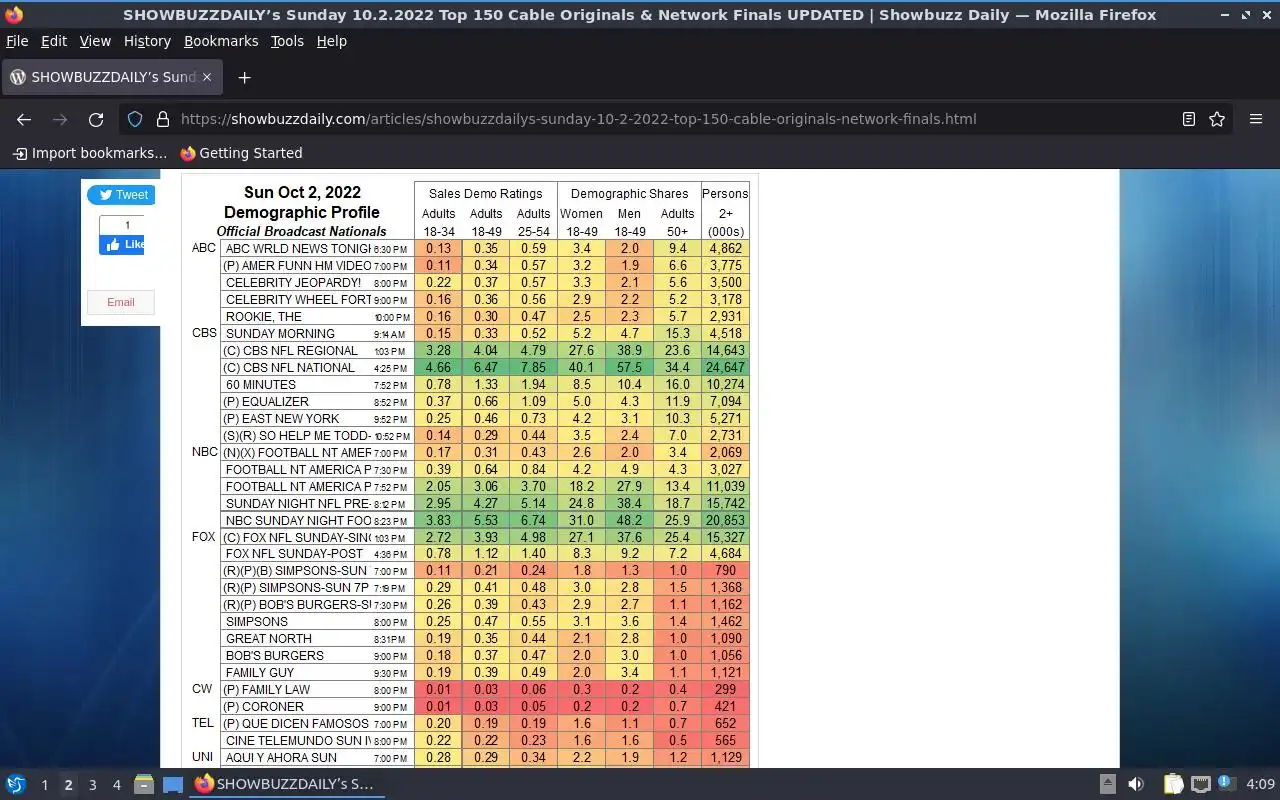Show site security padlock info
This screenshot has height=800, width=1280.
tap(162, 119)
